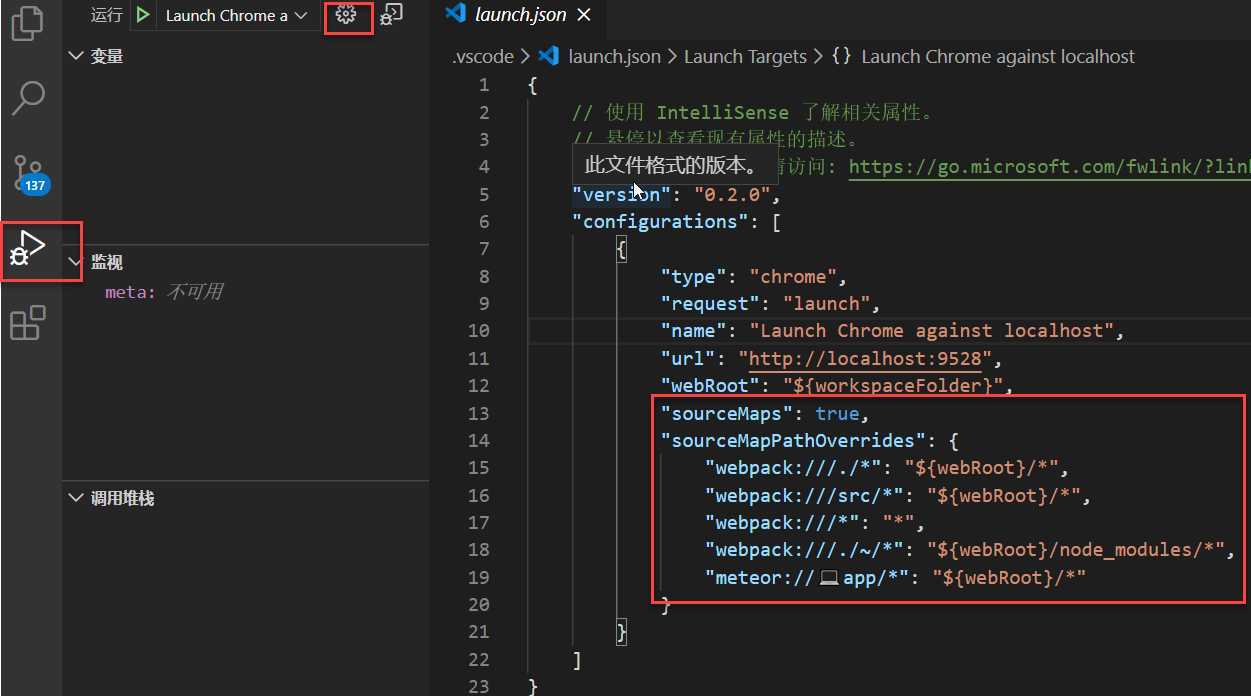
Task: Click the "webpack:///./*" key
Action: (793, 468)
